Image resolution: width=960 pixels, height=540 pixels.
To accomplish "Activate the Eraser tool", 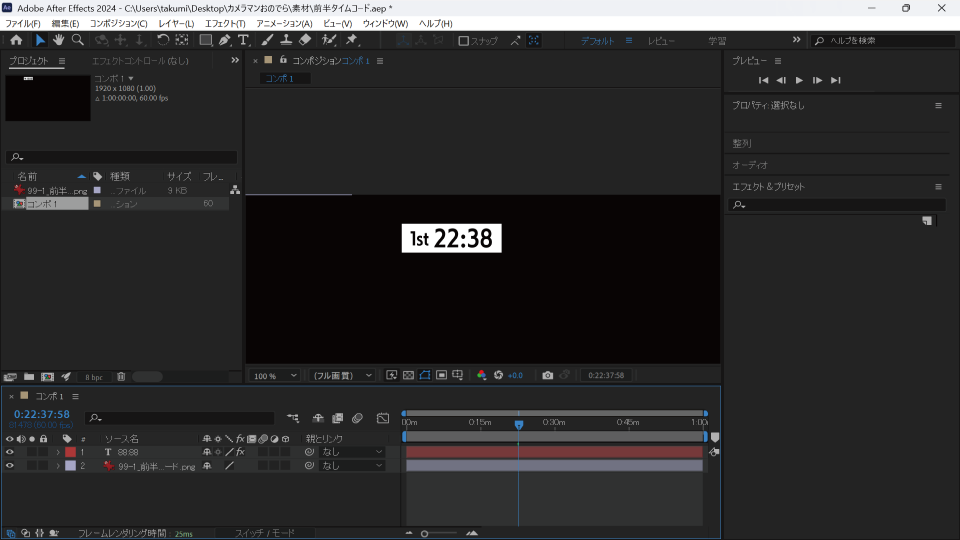I will tap(305, 40).
